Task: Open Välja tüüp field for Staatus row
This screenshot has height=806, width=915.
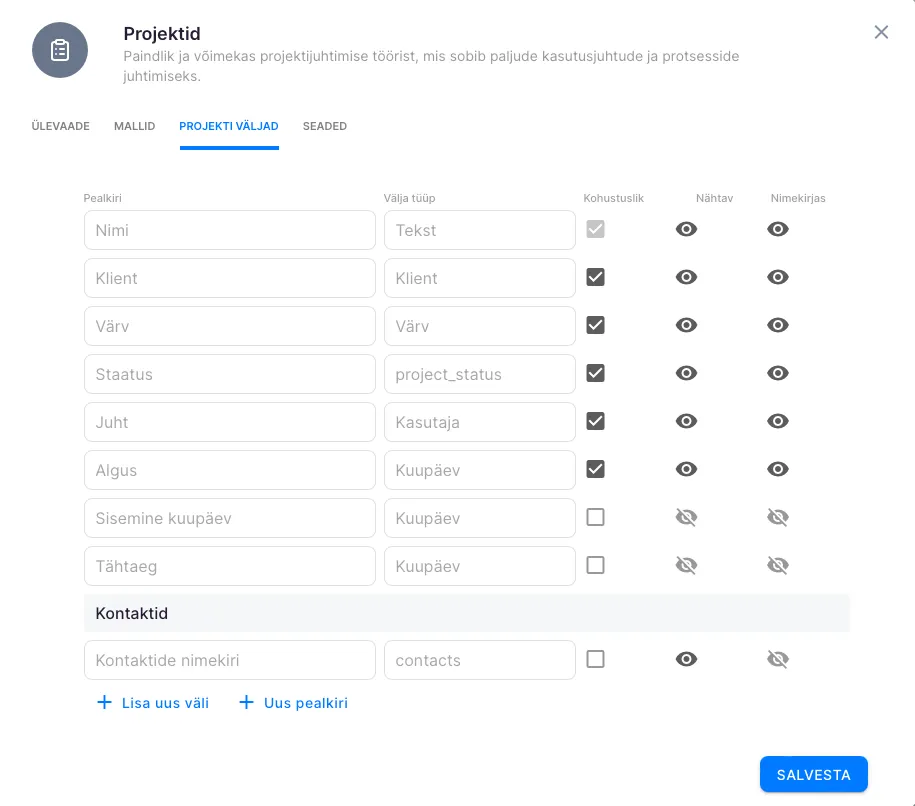Action: point(479,374)
